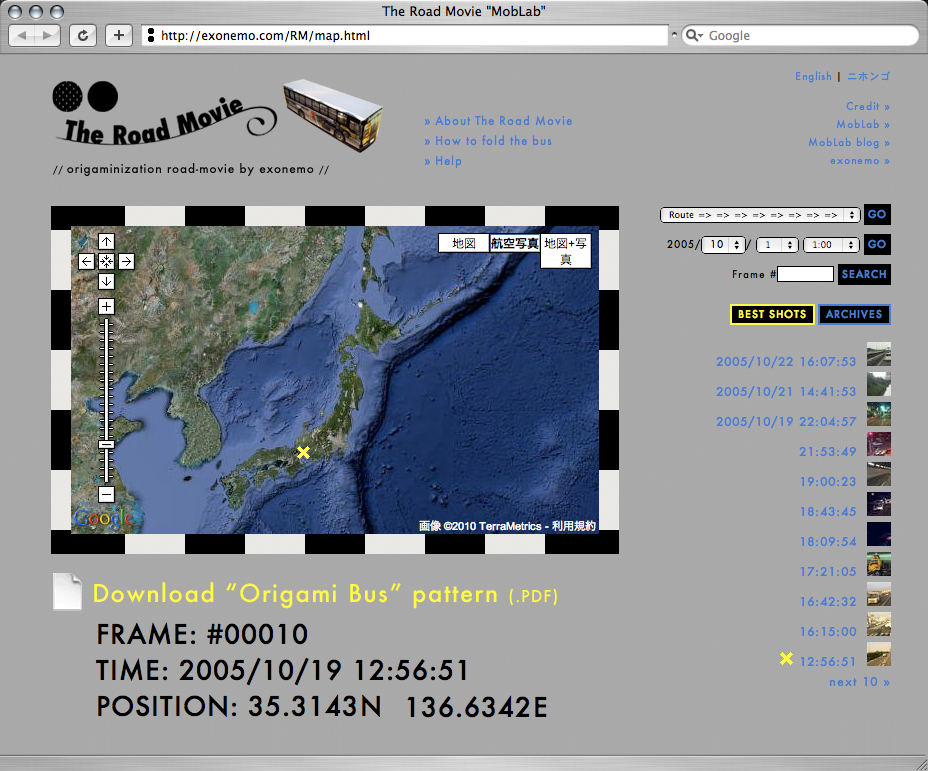Image resolution: width=928 pixels, height=771 pixels.
Task: Switch map to 地図 view
Action: click(463, 243)
